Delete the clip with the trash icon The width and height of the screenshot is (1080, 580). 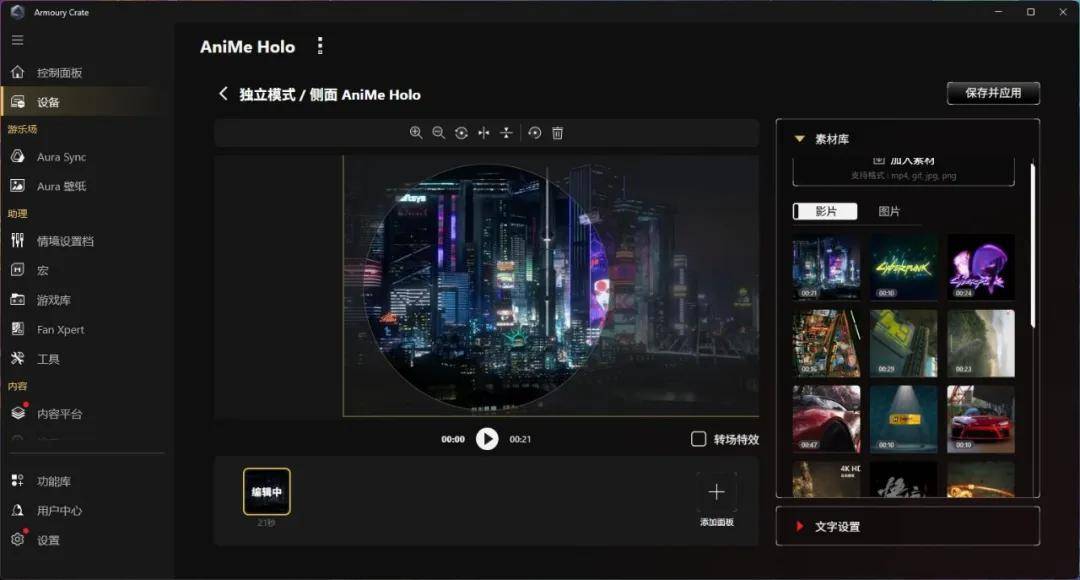pos(558,133)
